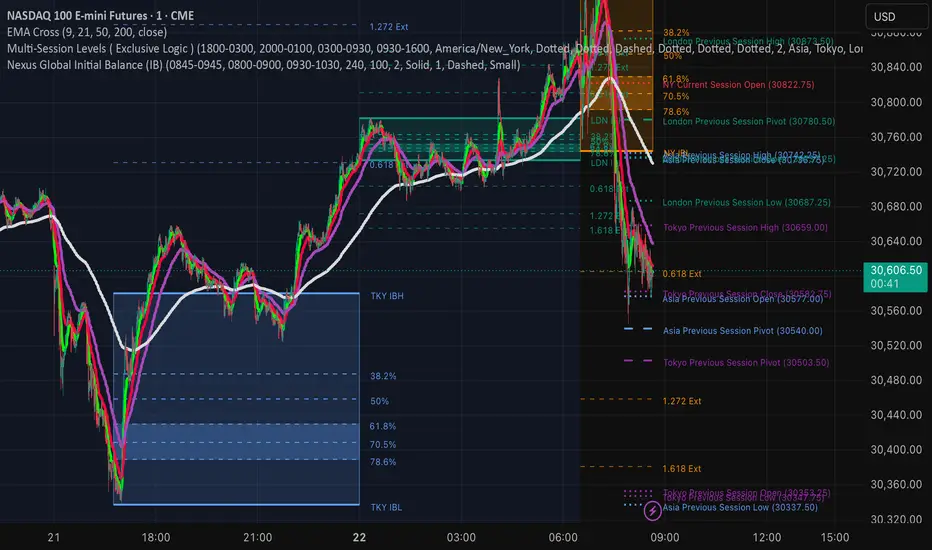Click the 12:00 time axis label
Image resolution: width=932 pixels, height=550 pixels.
767,538
